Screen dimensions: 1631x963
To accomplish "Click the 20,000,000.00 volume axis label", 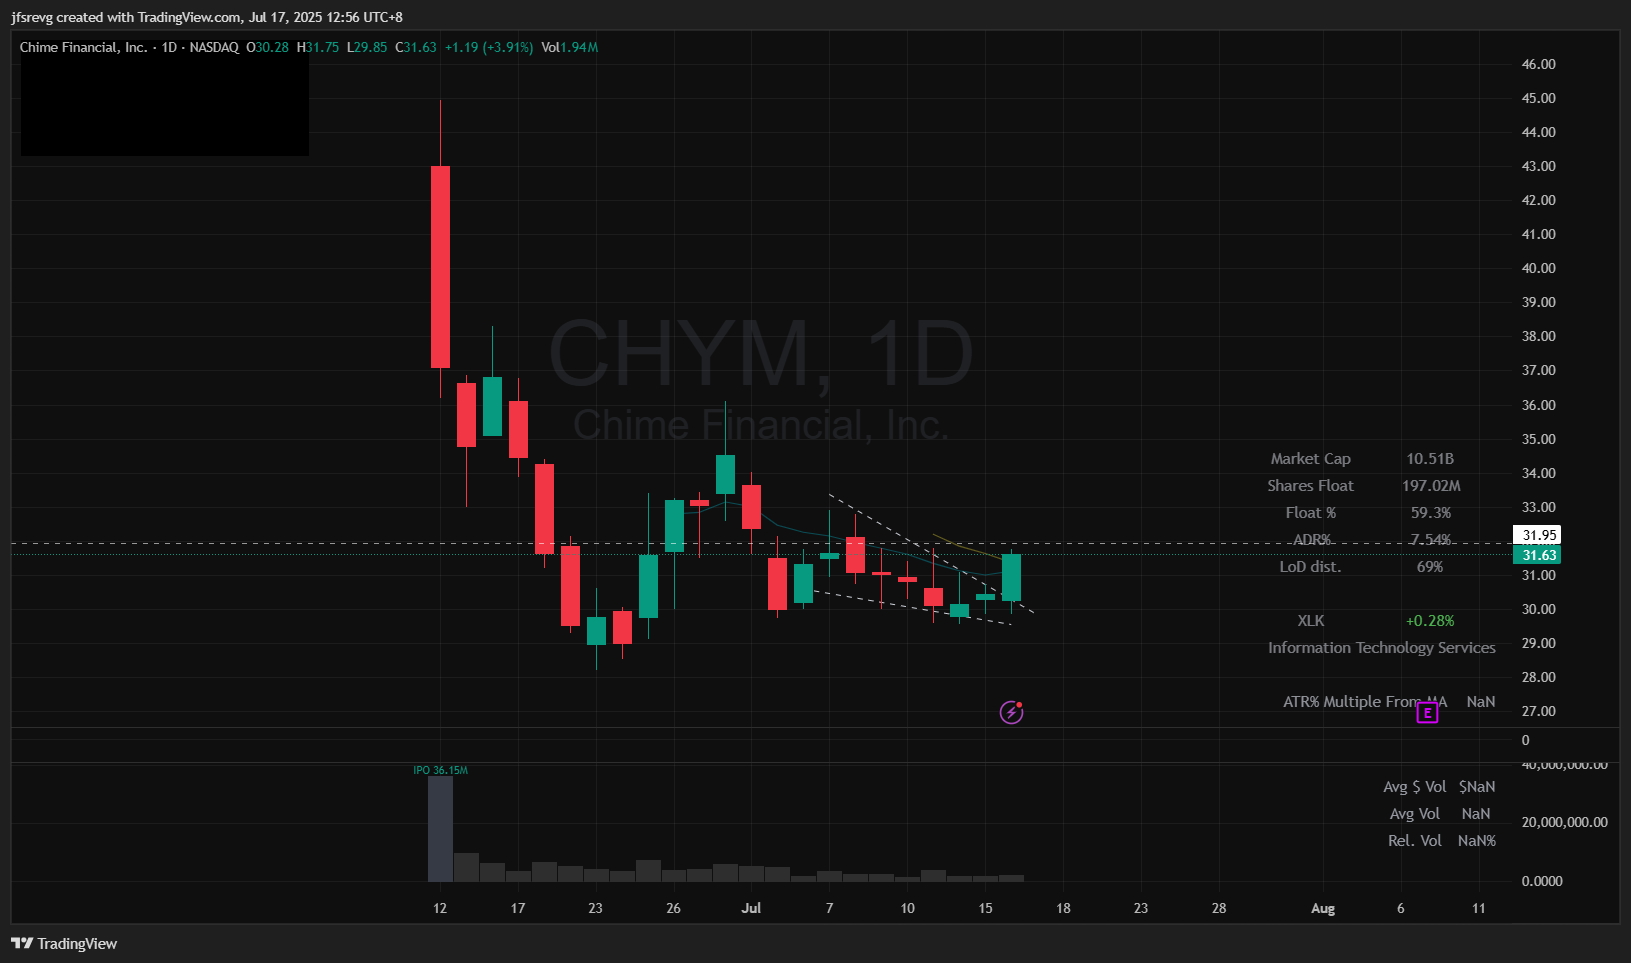I will [1564, 822].
